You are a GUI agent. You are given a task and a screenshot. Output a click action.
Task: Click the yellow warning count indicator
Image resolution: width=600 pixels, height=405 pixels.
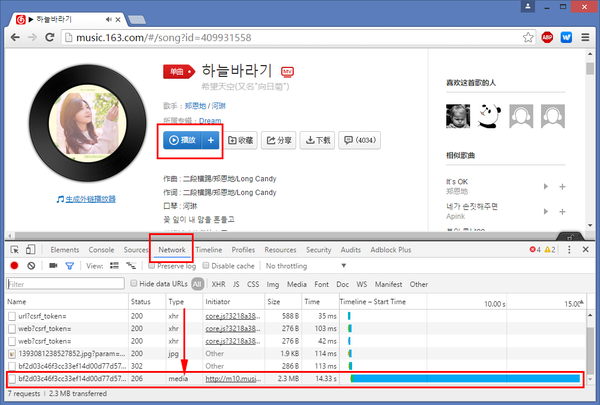coord(550,250)
